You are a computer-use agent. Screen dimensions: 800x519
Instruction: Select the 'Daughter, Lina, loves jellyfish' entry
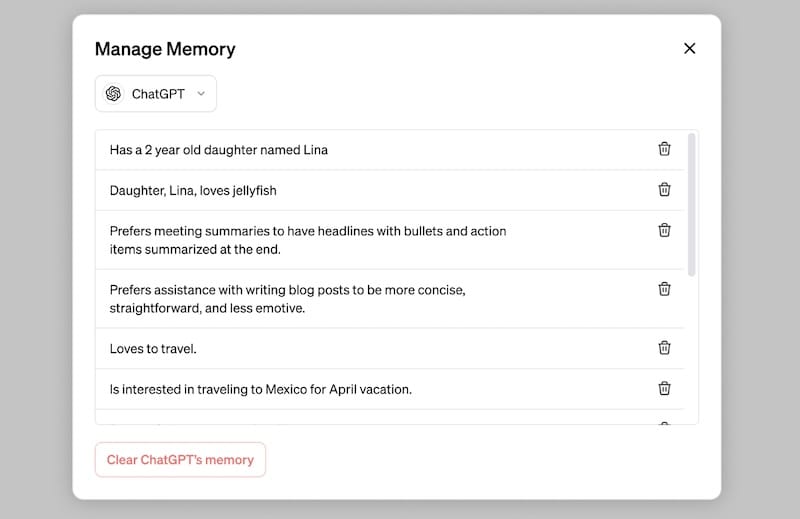coord(389,190)
